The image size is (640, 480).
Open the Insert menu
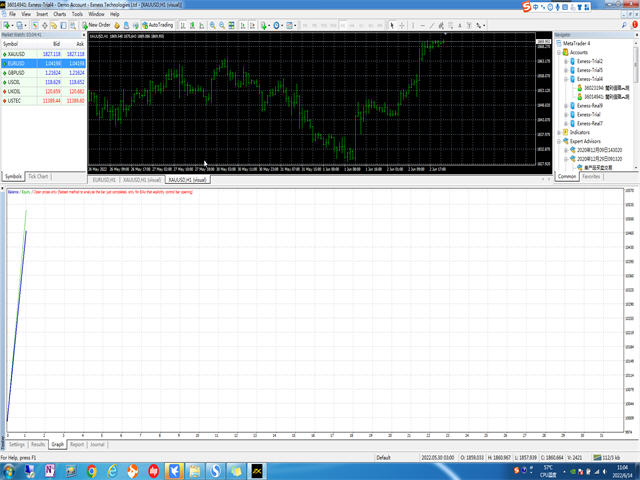point(42,14)
